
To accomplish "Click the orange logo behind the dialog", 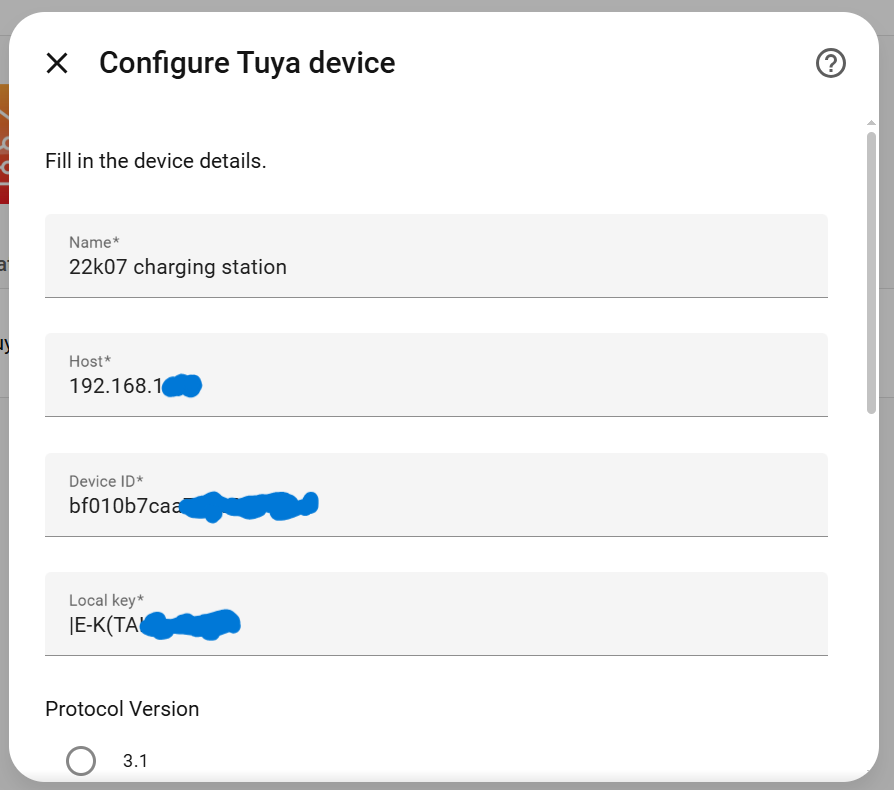I will point(4,143).
